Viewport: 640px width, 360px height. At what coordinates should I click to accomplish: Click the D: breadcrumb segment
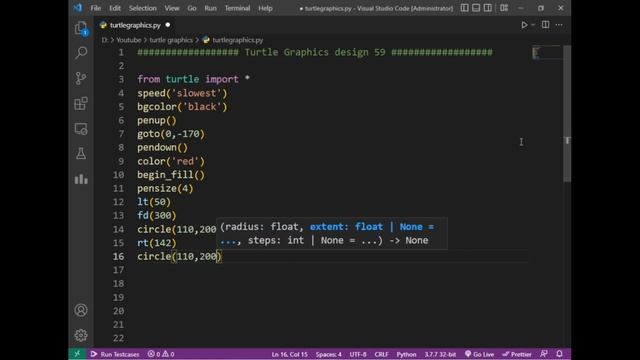click(105, 40)
